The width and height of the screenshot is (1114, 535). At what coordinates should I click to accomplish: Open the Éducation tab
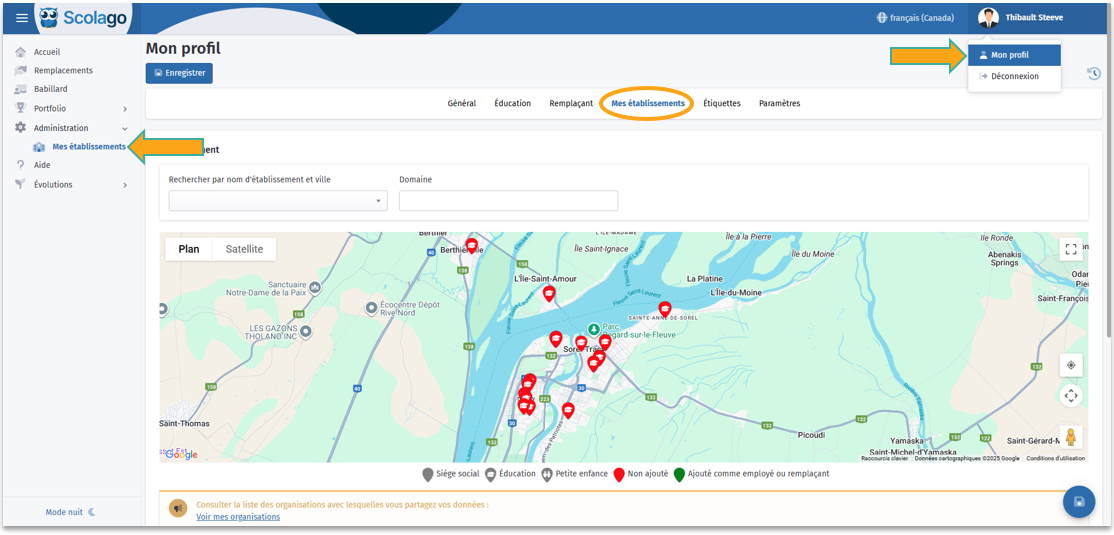coord(512,104)
